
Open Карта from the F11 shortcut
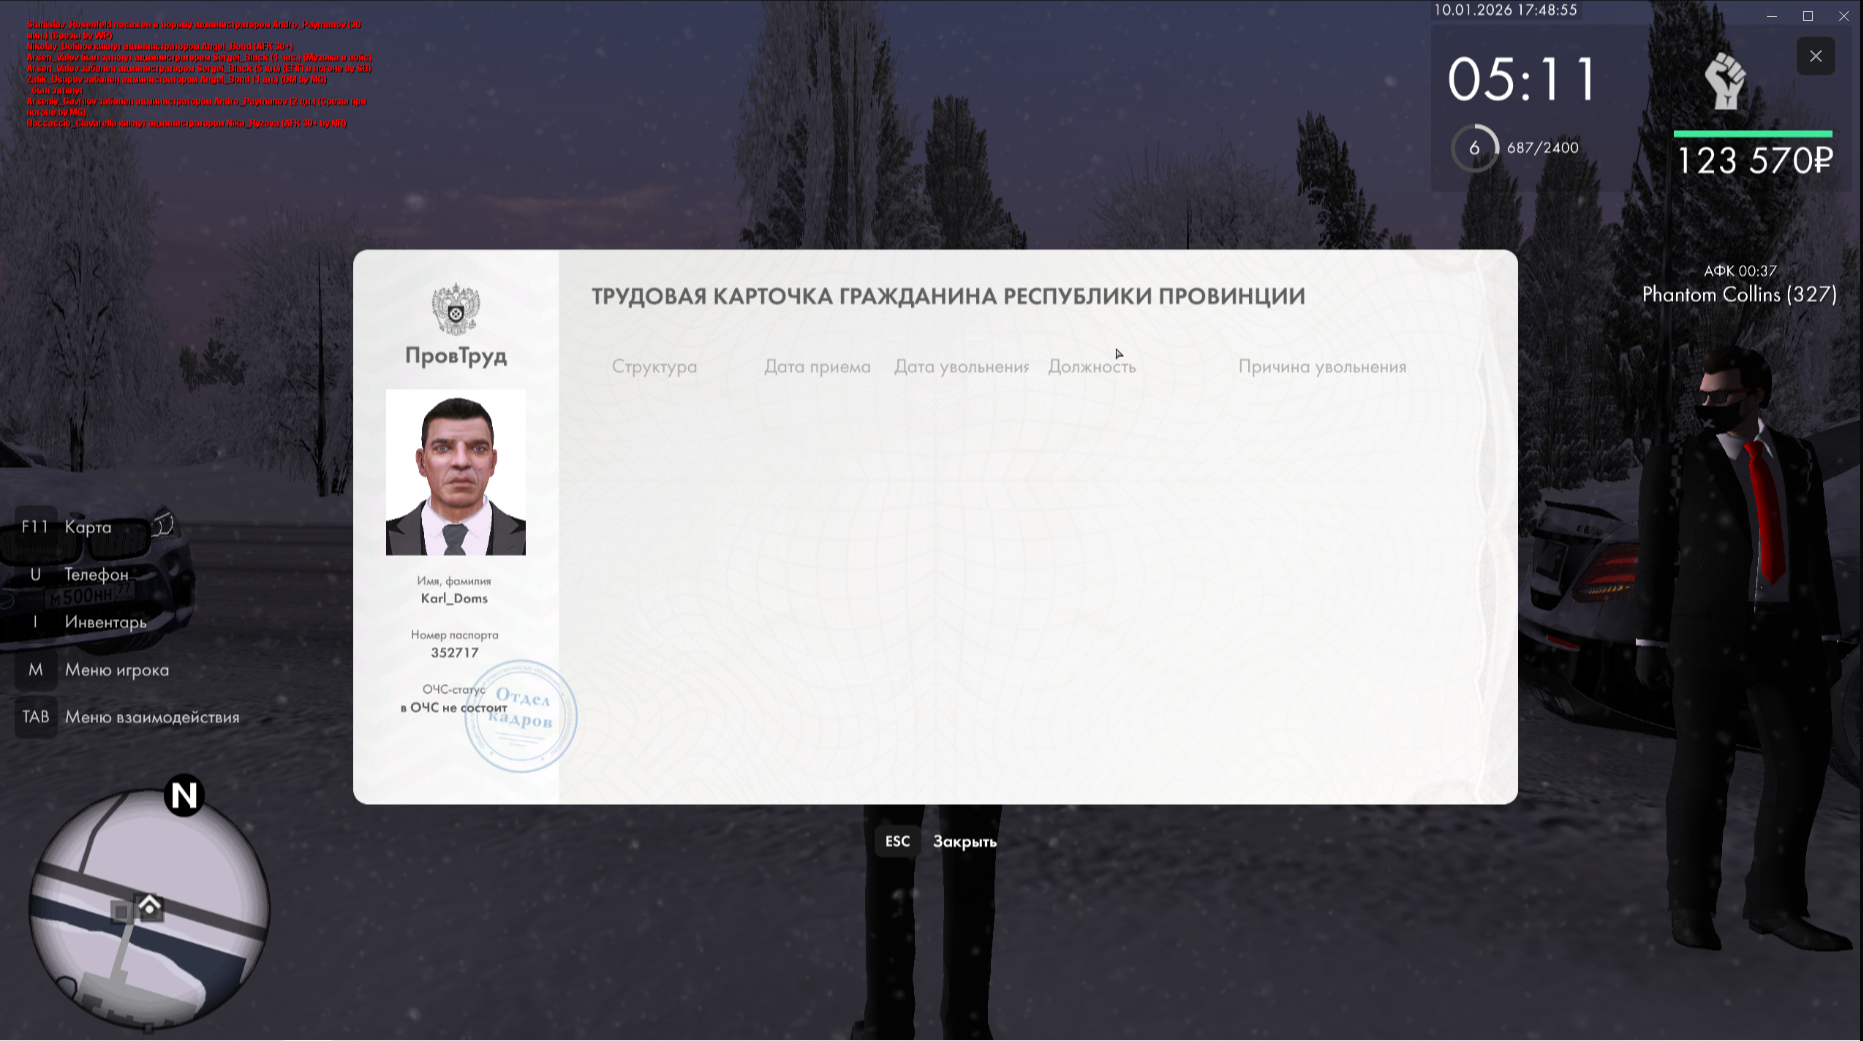click(88, 527)
